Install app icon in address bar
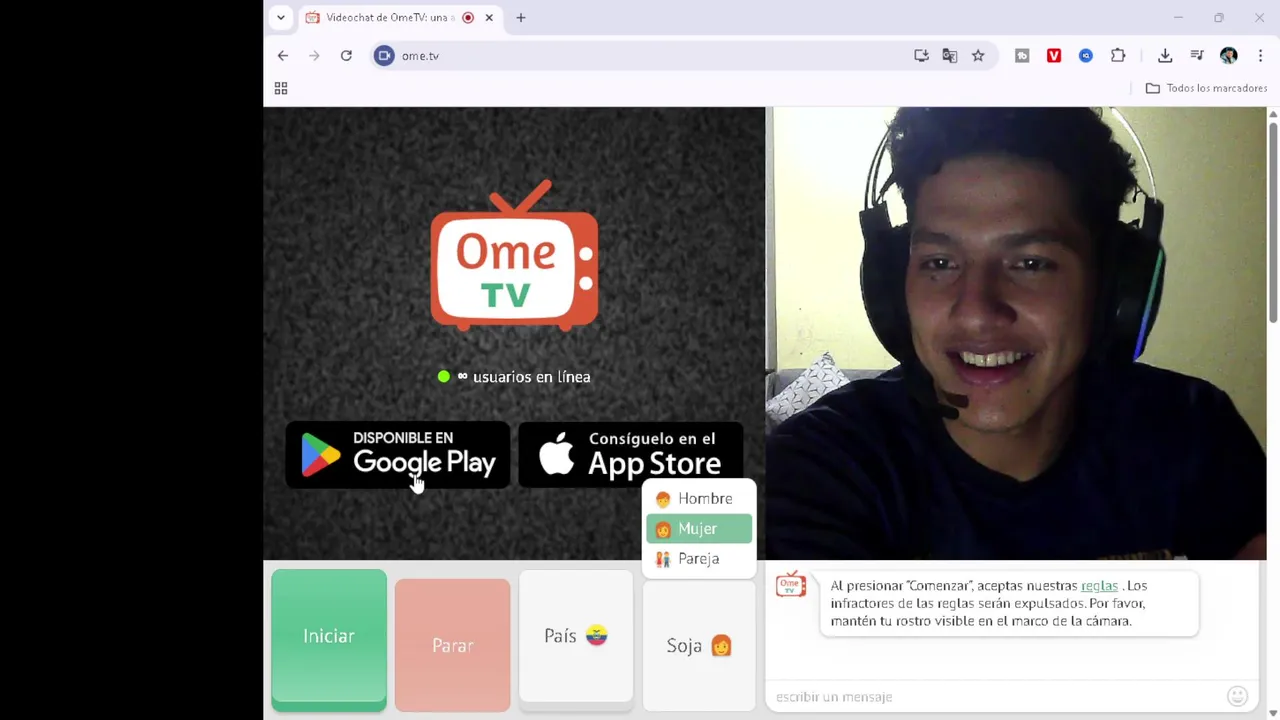The height and width of the screenshot is (720, 1280). [x=921, y=56]
